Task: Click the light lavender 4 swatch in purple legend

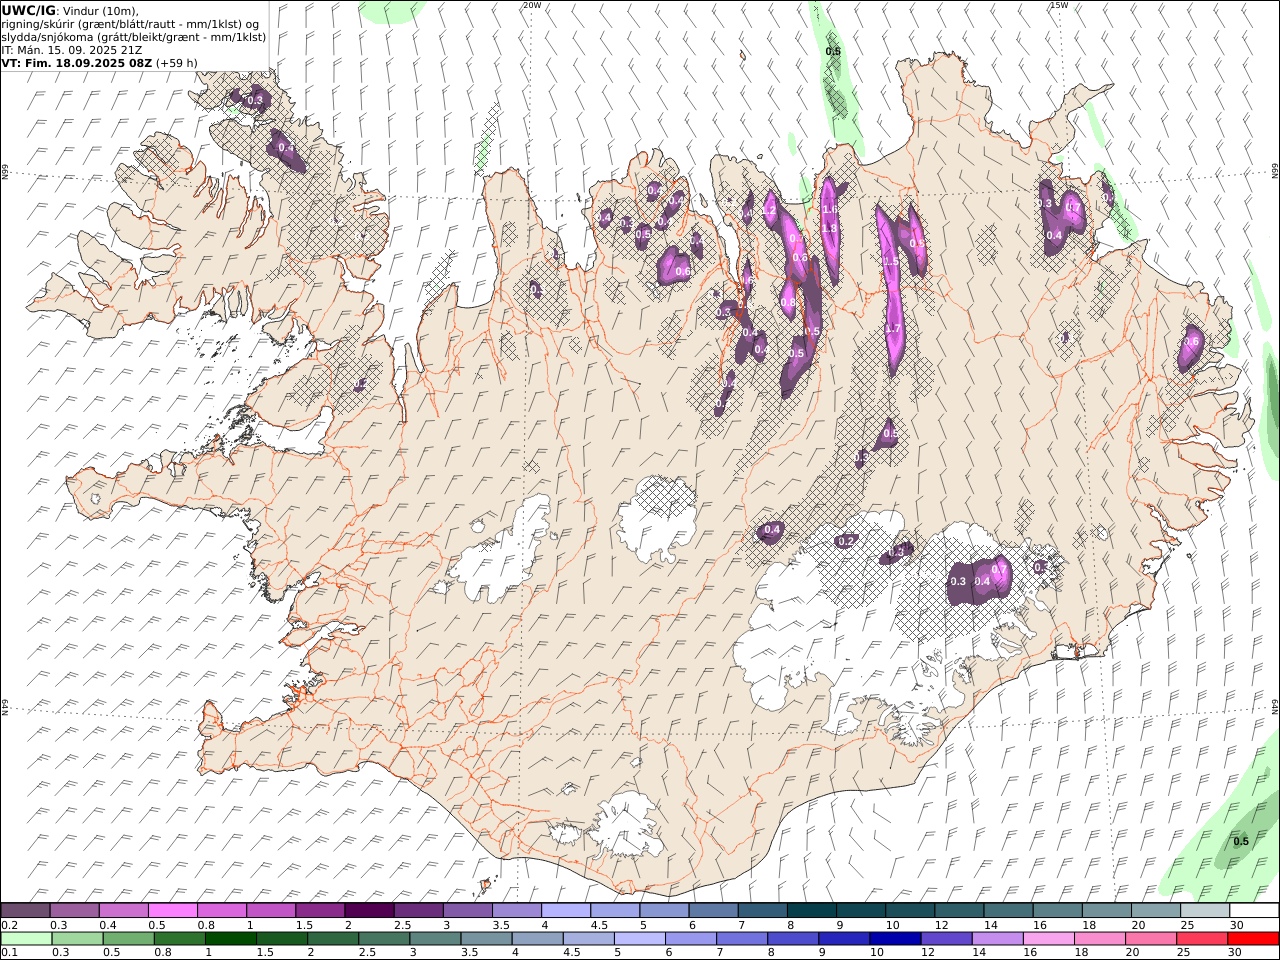Action: [x=564, y=910]
